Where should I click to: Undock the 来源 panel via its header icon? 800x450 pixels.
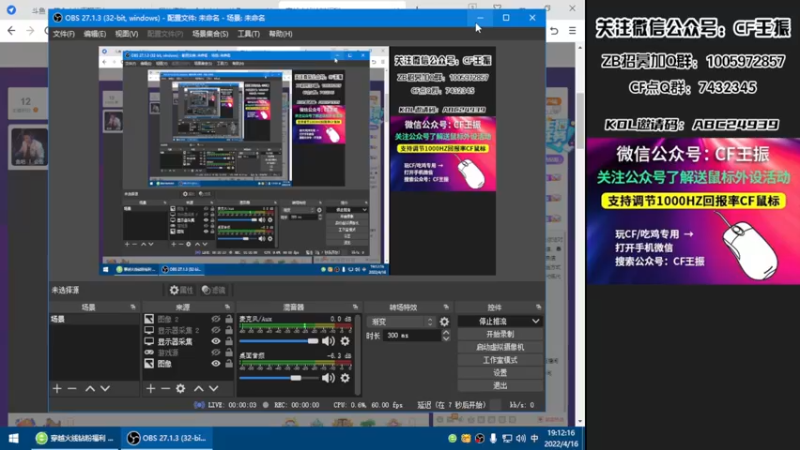click(x=228, y=307)
